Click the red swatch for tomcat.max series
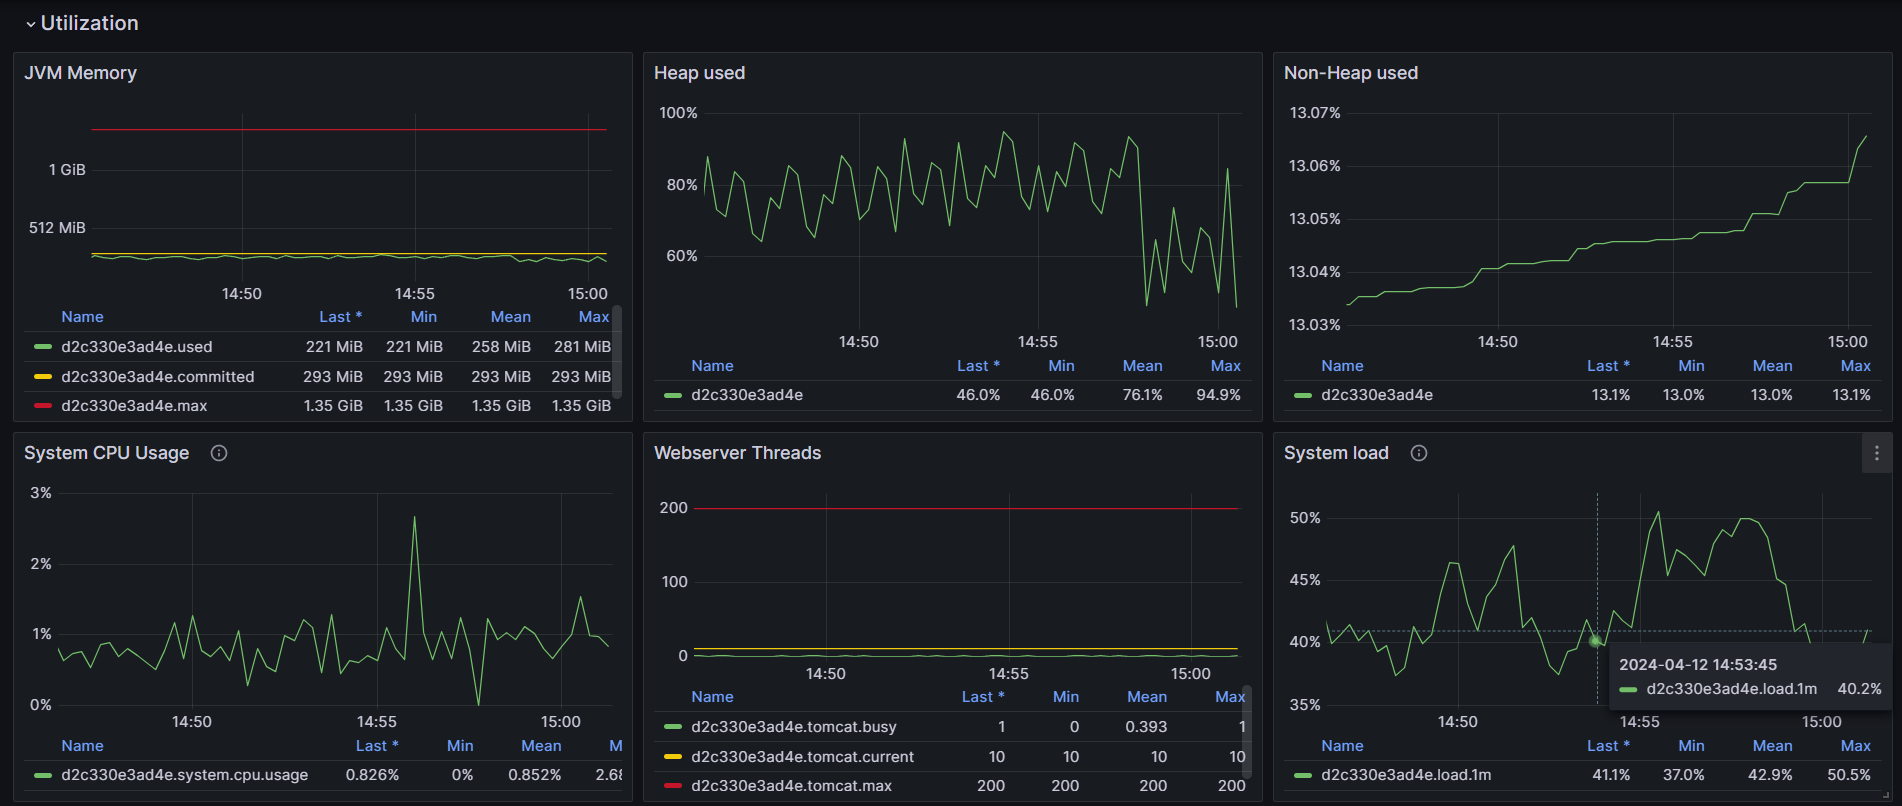The height and width of the screenshot is (806, 1902). (673, 786)
